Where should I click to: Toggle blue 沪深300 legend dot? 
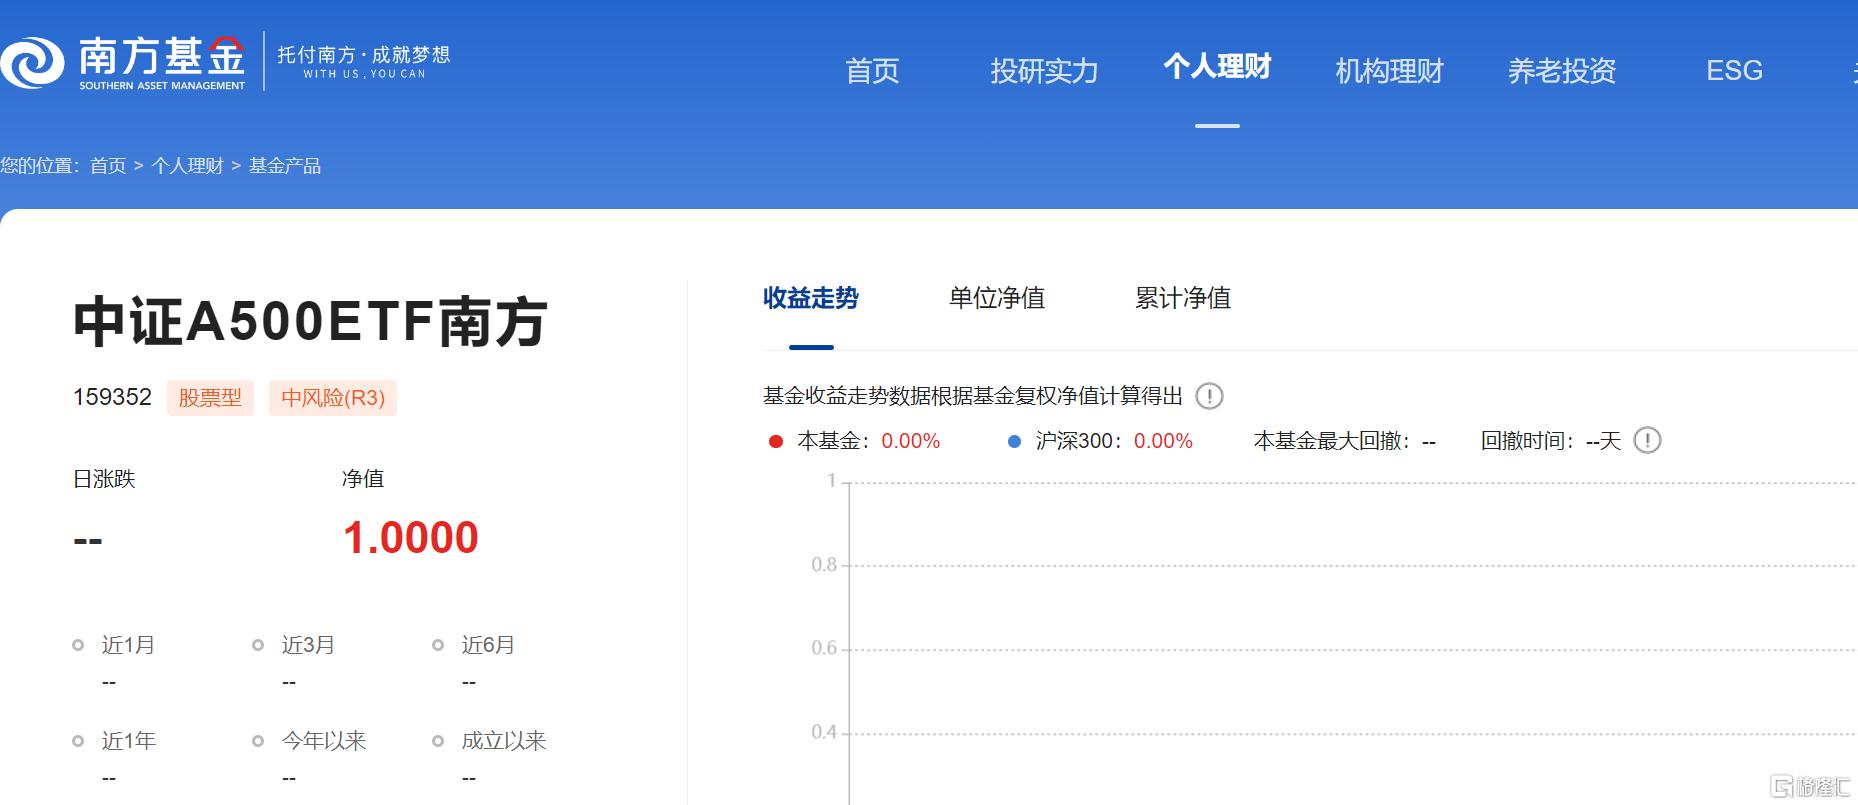coord(1014,441)
